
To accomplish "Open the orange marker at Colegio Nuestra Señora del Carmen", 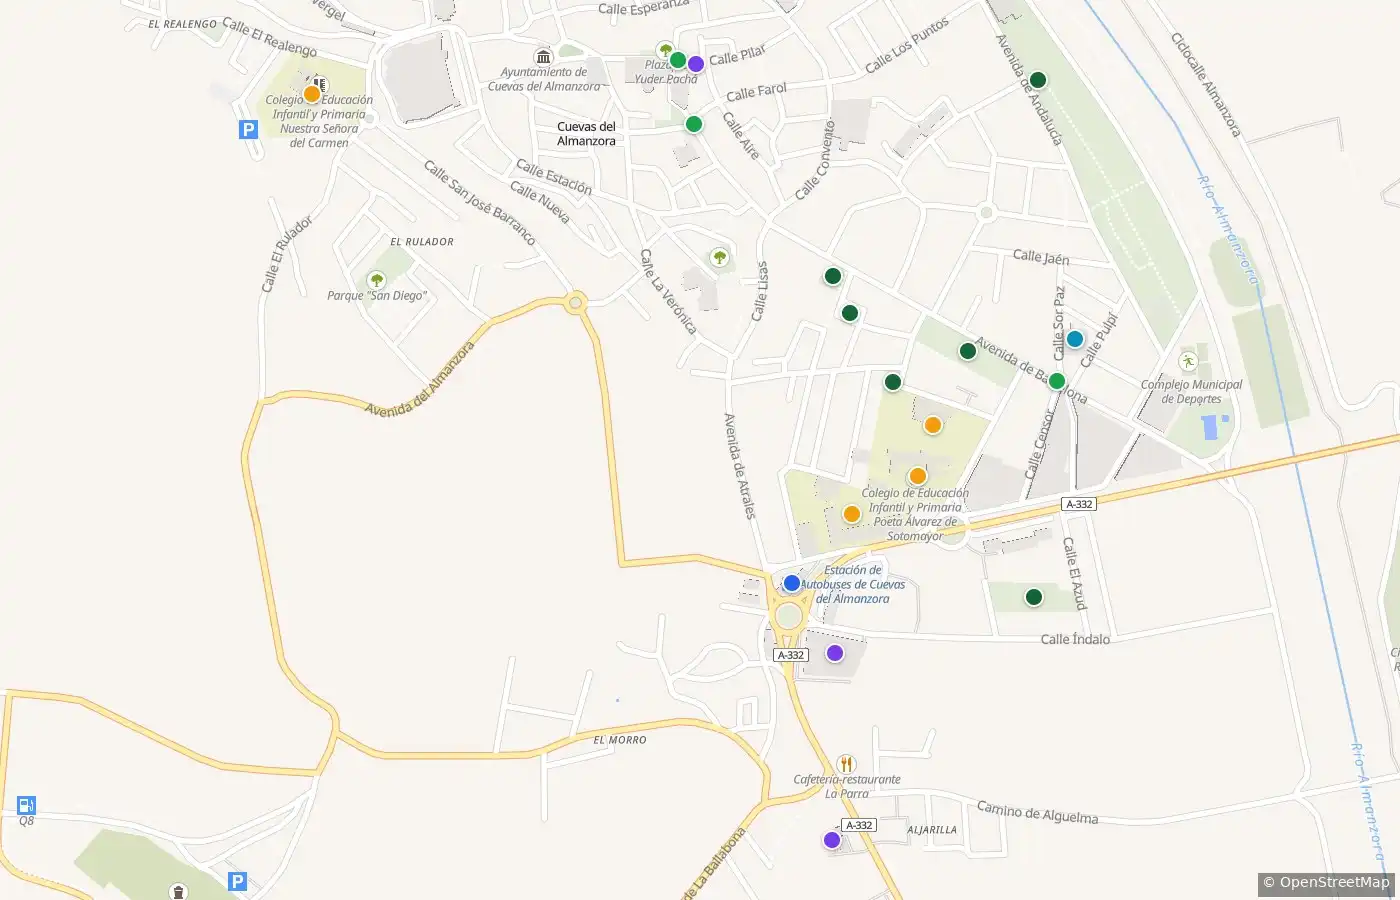I will pyautogui.click(x=312, y=94).
